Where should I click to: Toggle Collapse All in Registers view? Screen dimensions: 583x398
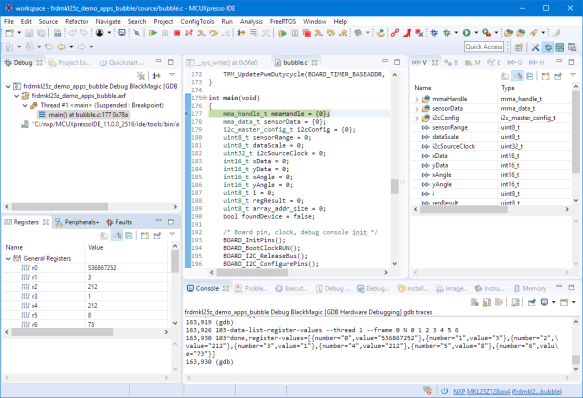click(129, 235)
